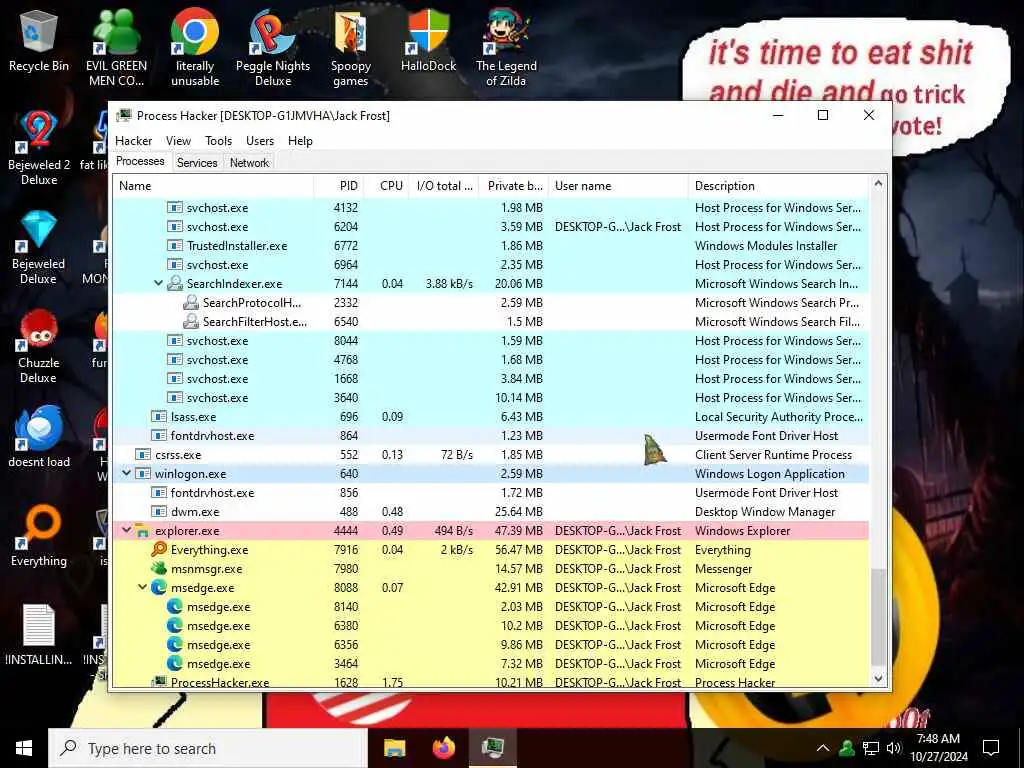Select the SearchFilterHost.e... row
This screenshot has height=768, width=1024.
pos(491,321)
